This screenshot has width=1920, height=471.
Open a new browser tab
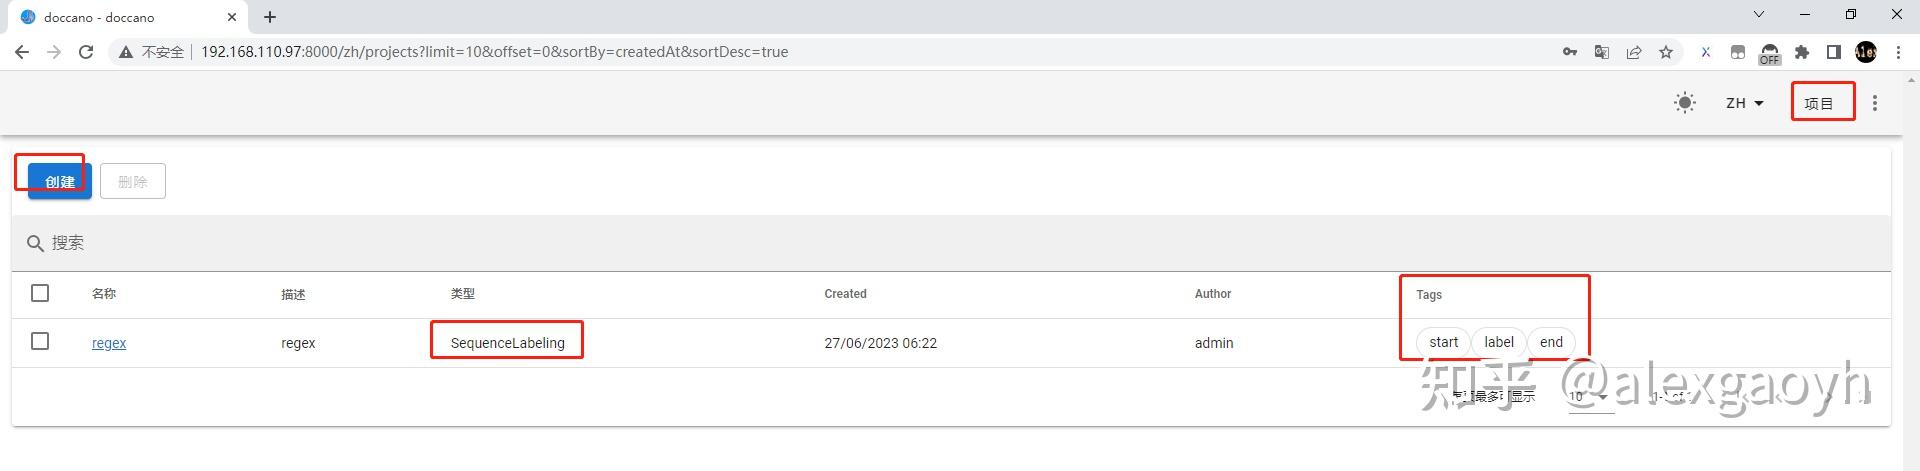tap(270, 17)
